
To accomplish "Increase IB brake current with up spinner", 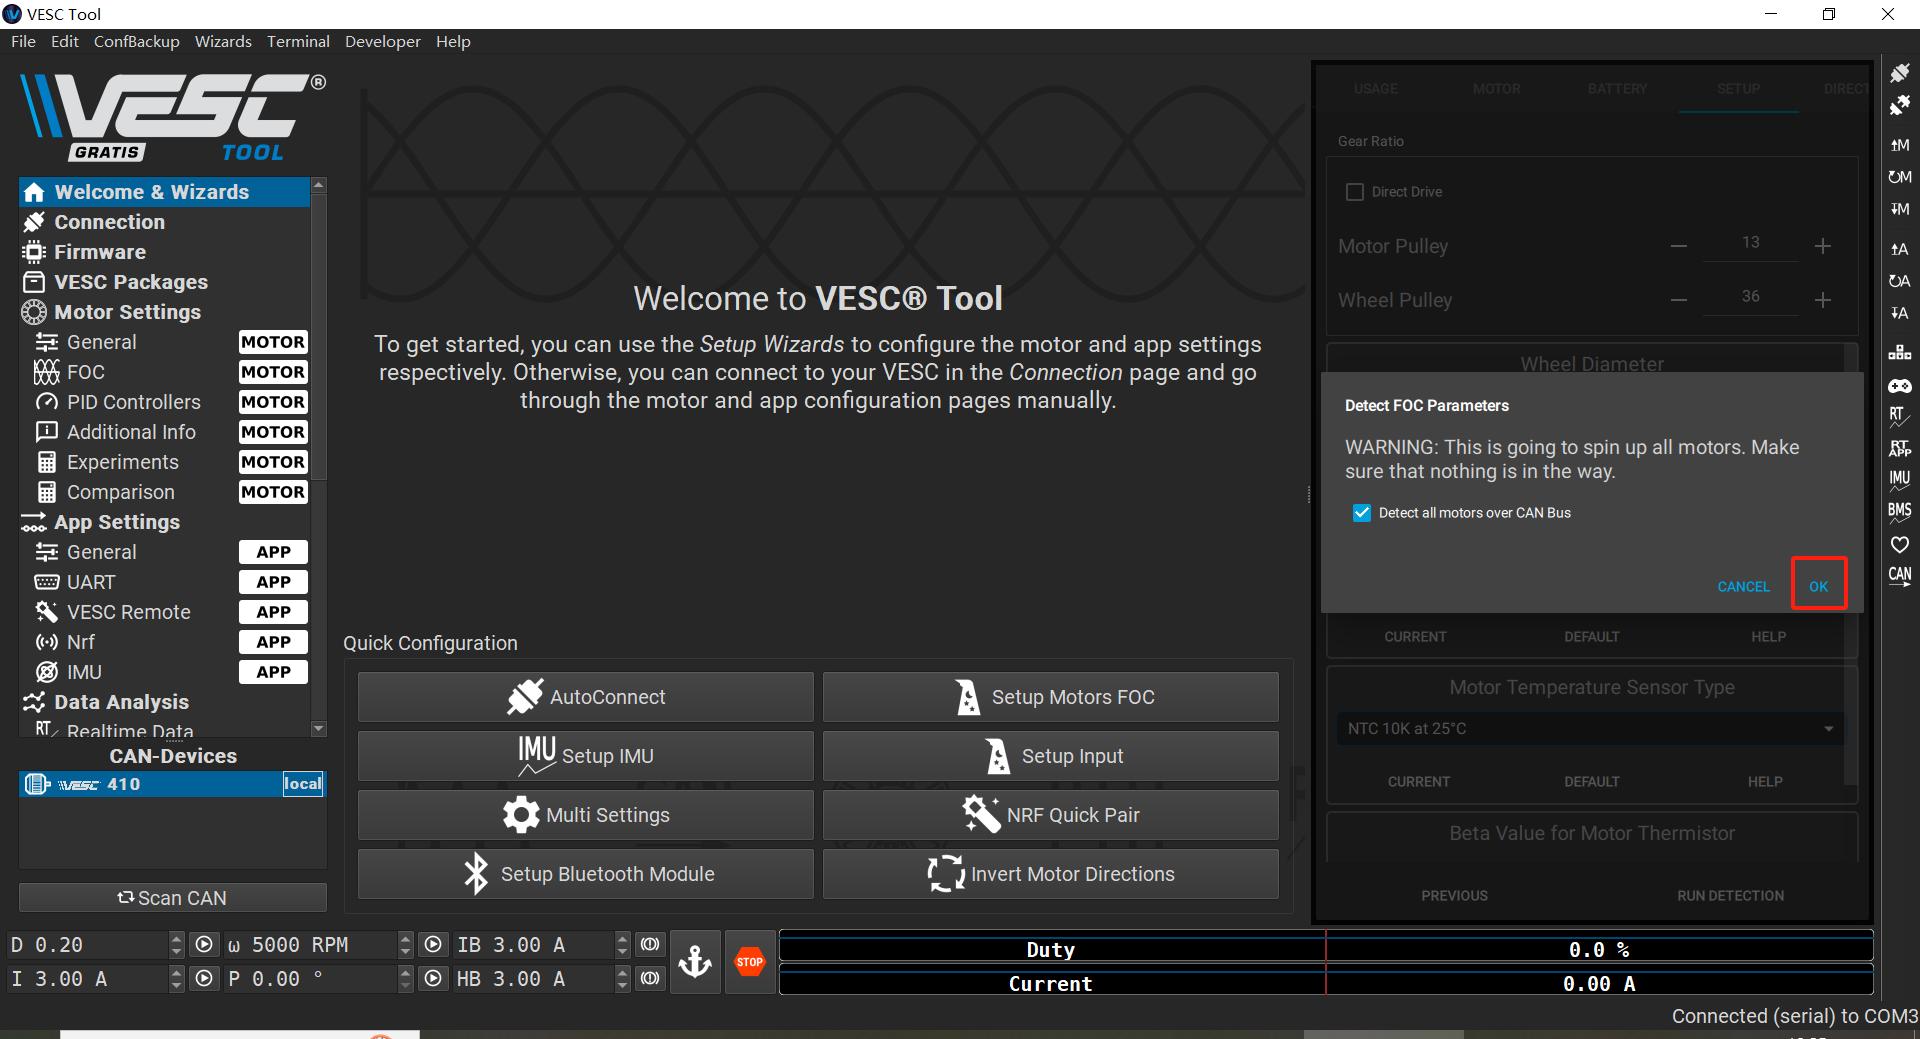I will [x=622, y=939].
